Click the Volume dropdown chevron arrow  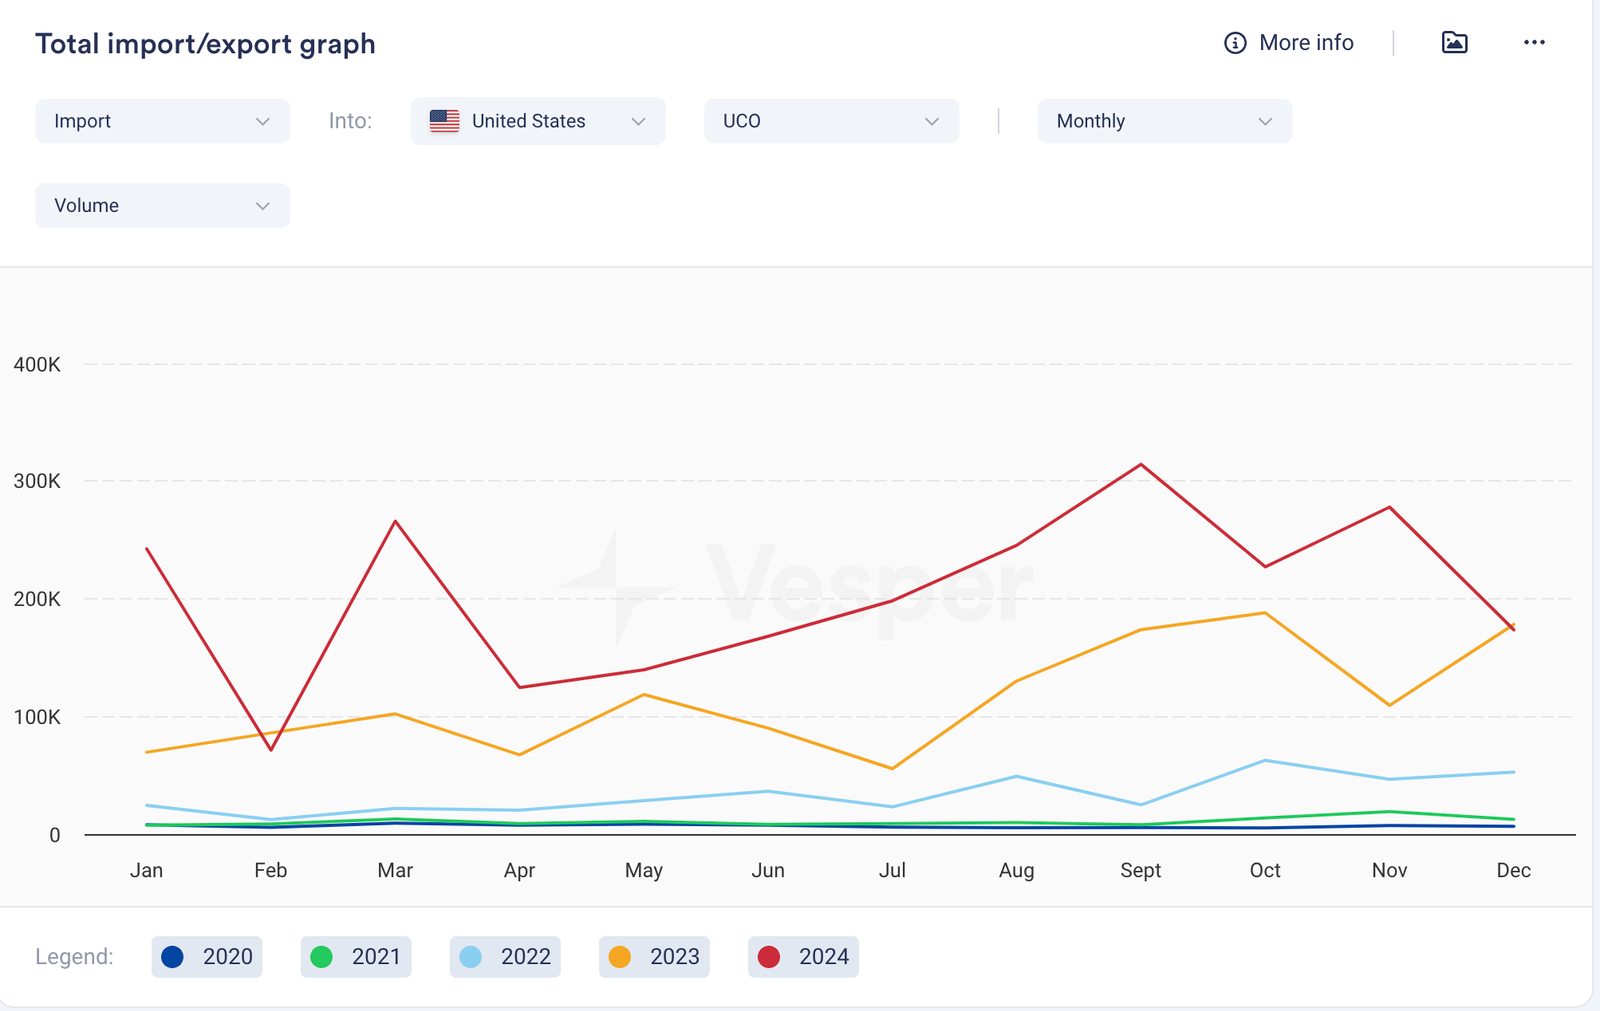[262, 206]
